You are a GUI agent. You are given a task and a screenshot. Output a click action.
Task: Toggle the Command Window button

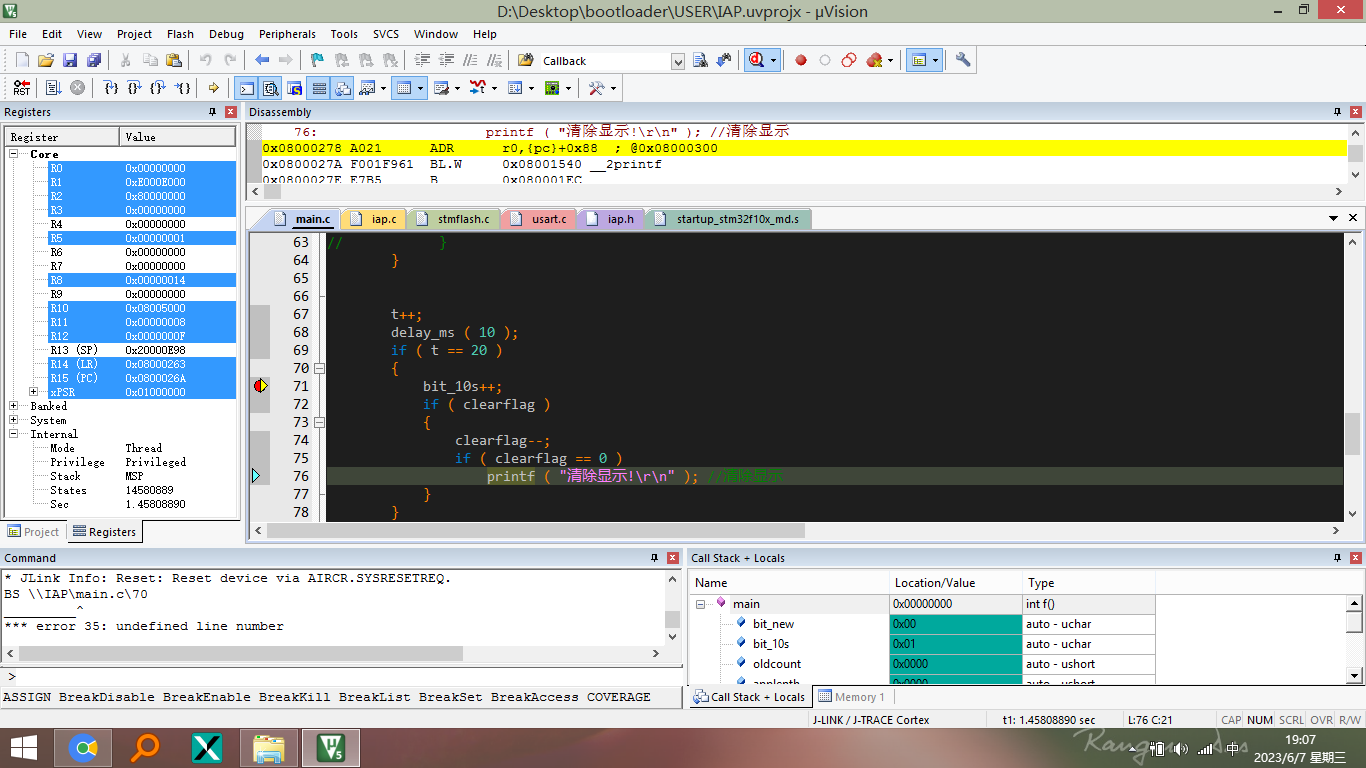click(x=246, y=88)
